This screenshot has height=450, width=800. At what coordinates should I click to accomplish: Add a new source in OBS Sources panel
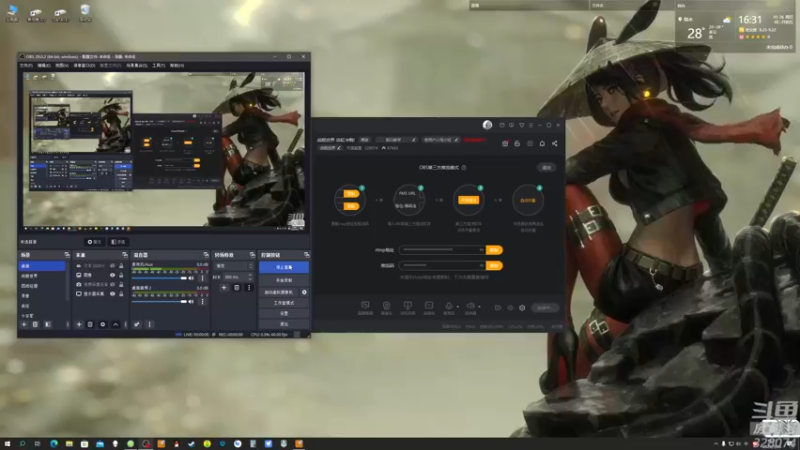pyautogui.click(x=79, y=324)
